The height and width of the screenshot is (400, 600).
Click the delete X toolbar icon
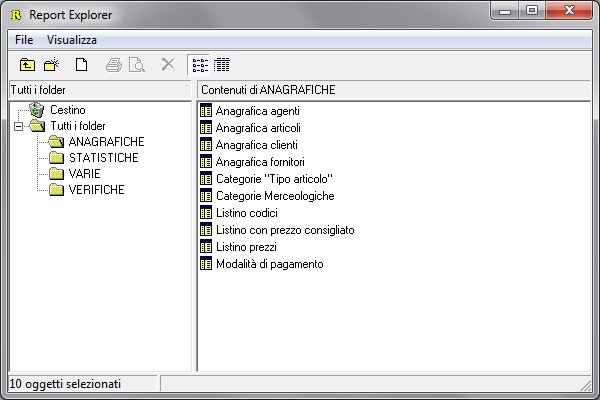[x=168, y=65]
